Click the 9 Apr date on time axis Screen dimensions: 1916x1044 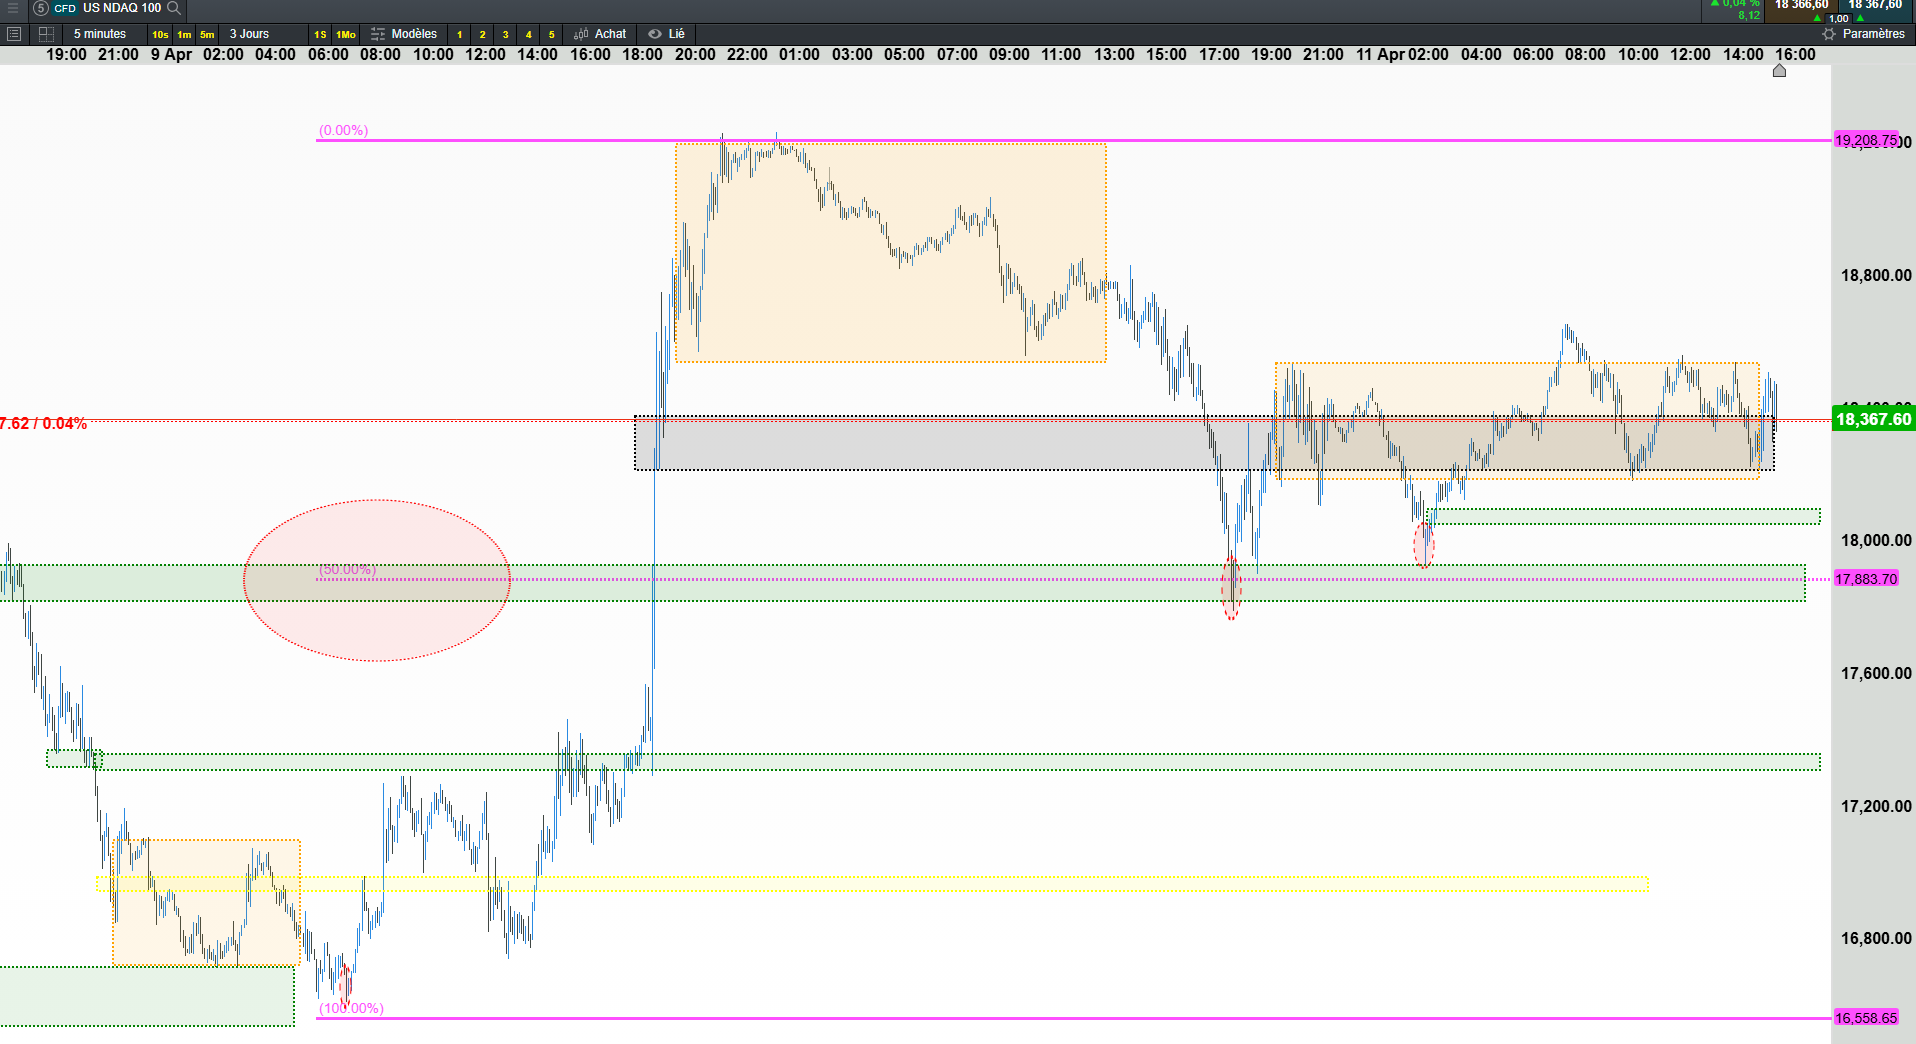[171, 55]
